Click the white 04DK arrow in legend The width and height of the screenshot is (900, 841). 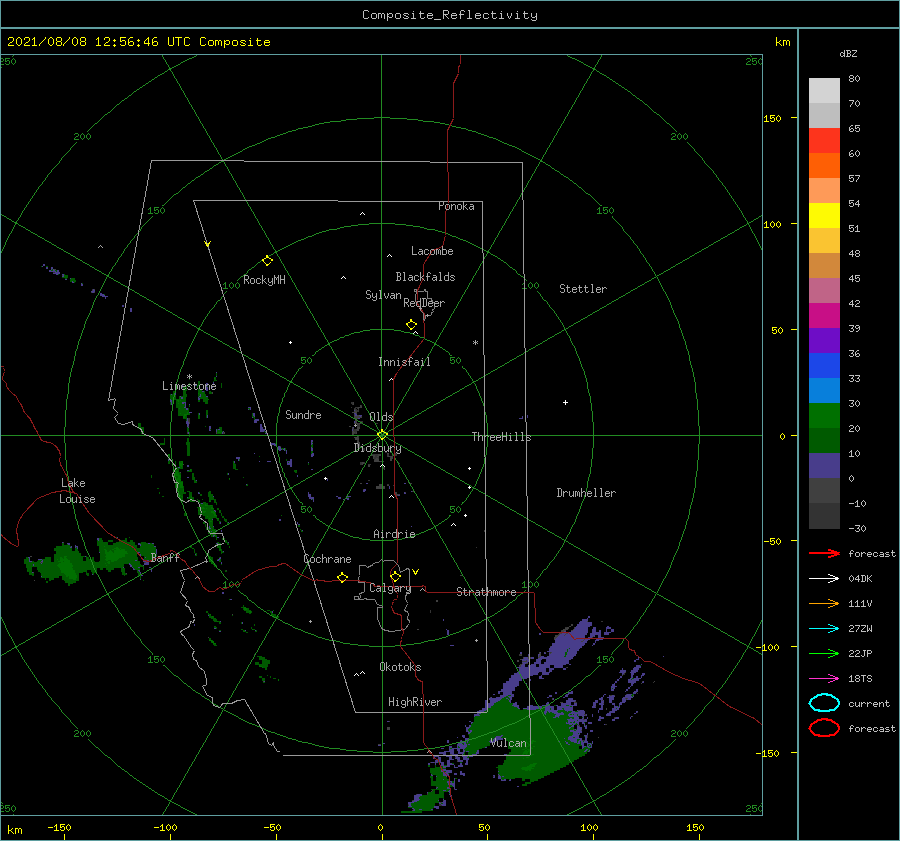point(824,578)
